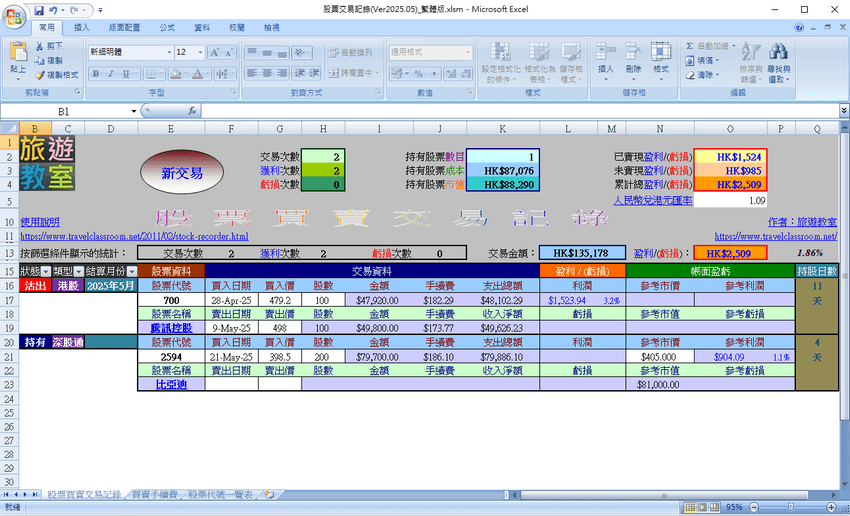
Task: Open the 狀態 filter dropdown
Action: tap(46, 272)
